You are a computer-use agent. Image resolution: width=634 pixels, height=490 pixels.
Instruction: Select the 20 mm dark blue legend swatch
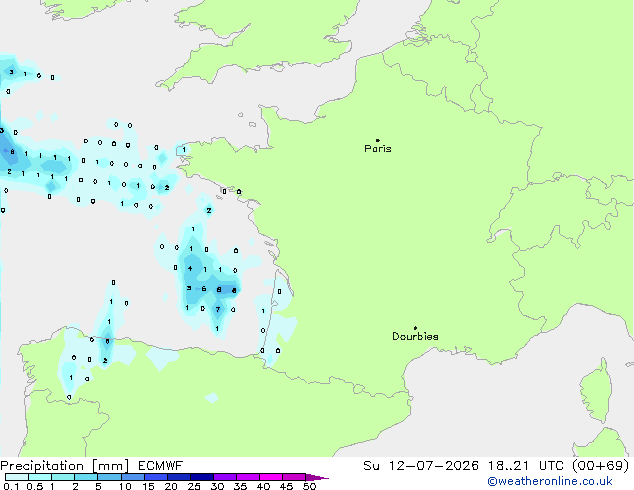[x=178, y=477]
